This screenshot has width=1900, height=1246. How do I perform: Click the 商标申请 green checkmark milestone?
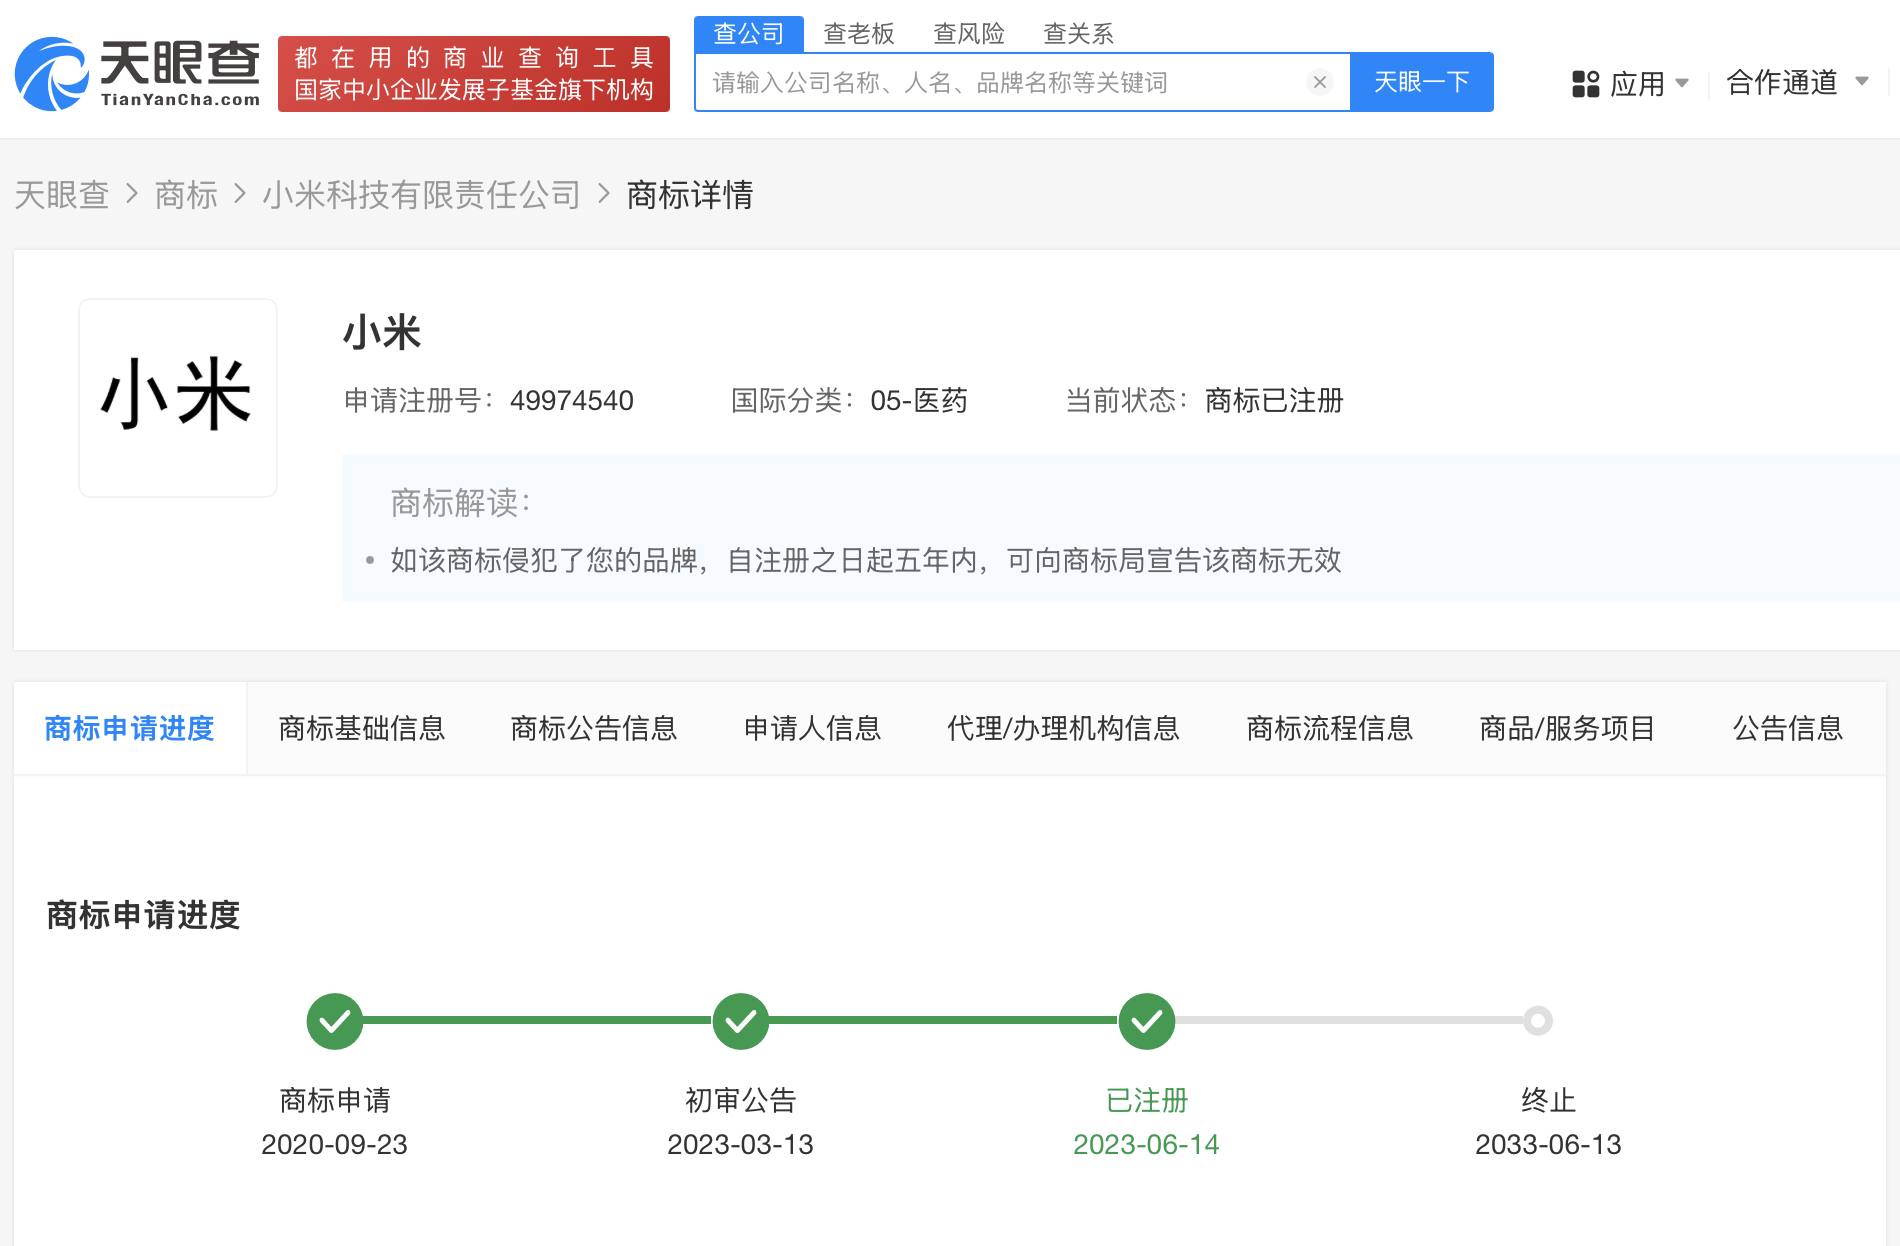tap(334, 1021)
